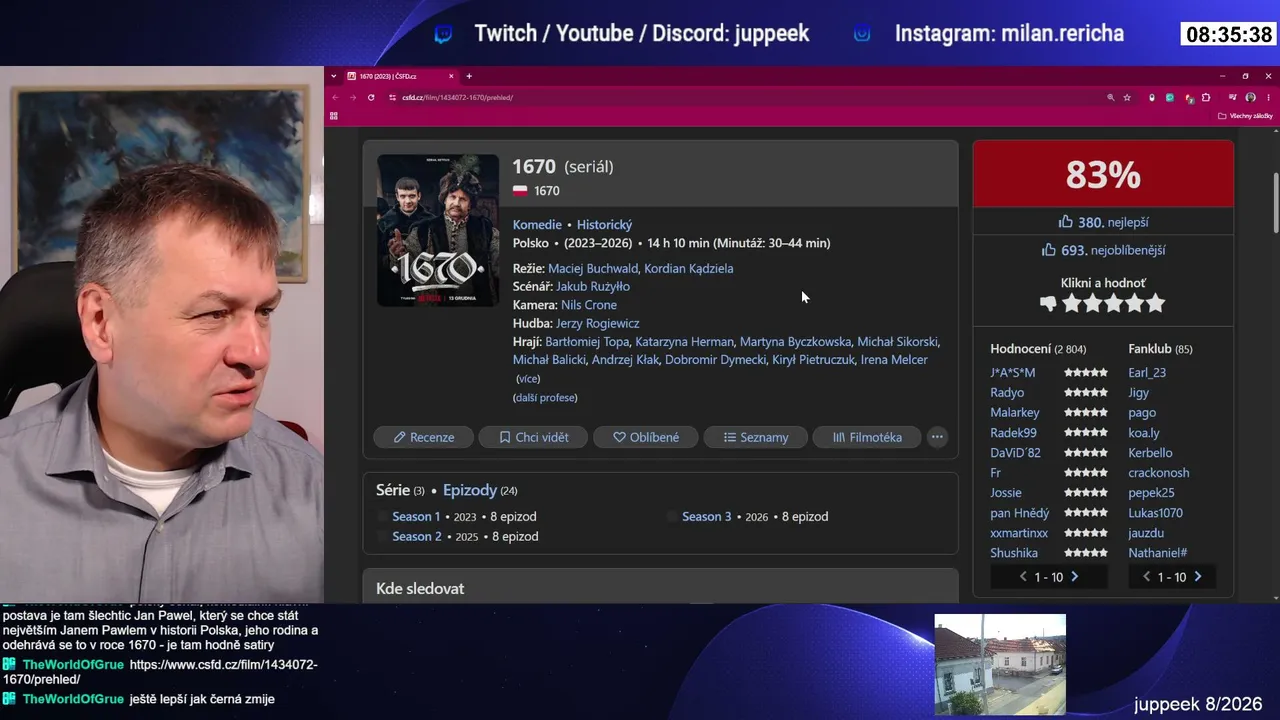
Task: Mark Season 2 as seen circle
Action: [x=382, y=537]
